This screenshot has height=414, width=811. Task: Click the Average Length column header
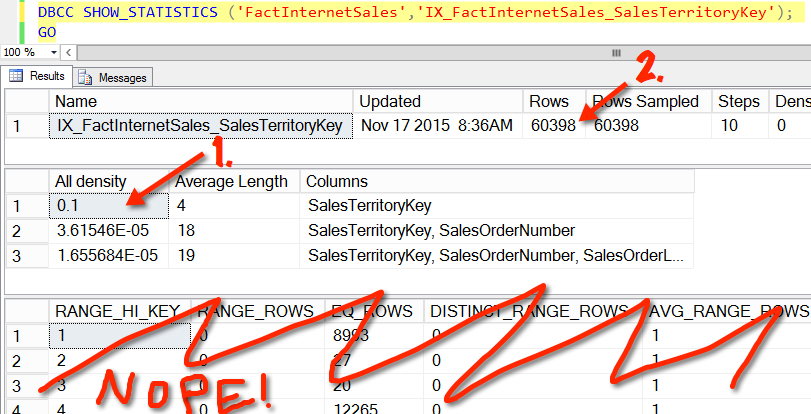(x=232, y=181)
